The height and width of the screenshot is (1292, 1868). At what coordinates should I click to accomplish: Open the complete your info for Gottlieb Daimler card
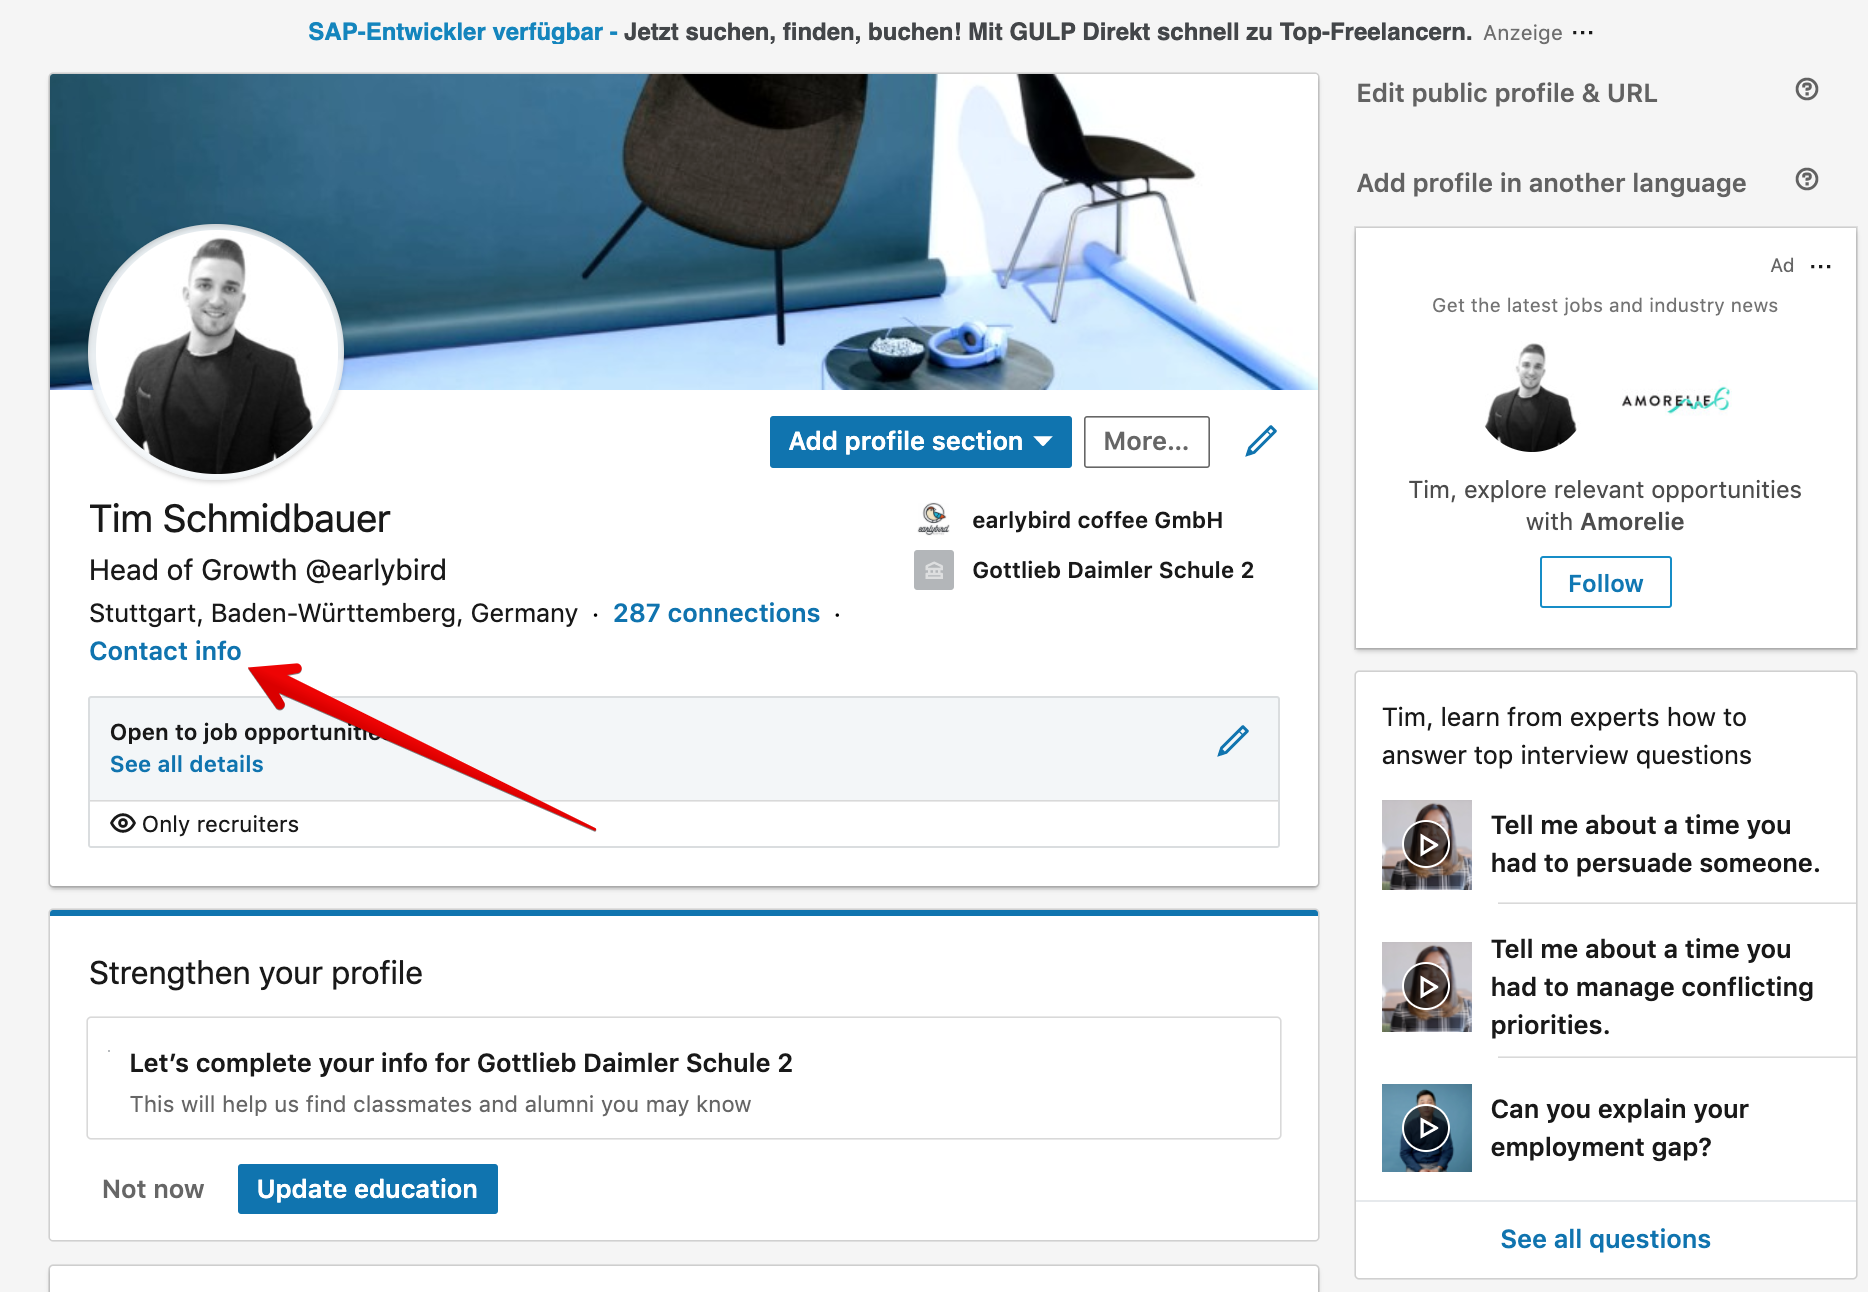(x=684, y=1078)
